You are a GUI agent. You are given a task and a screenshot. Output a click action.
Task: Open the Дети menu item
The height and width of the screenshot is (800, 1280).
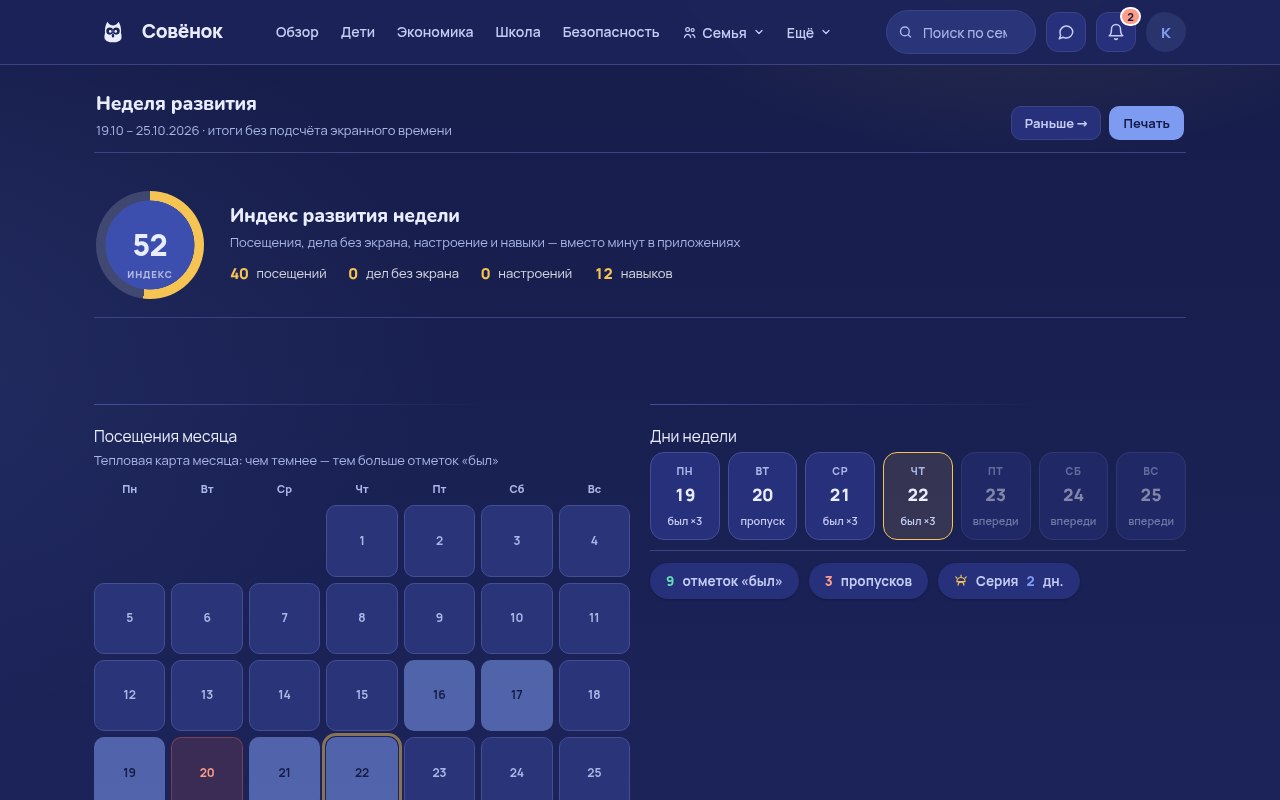[x=358, y=32]
